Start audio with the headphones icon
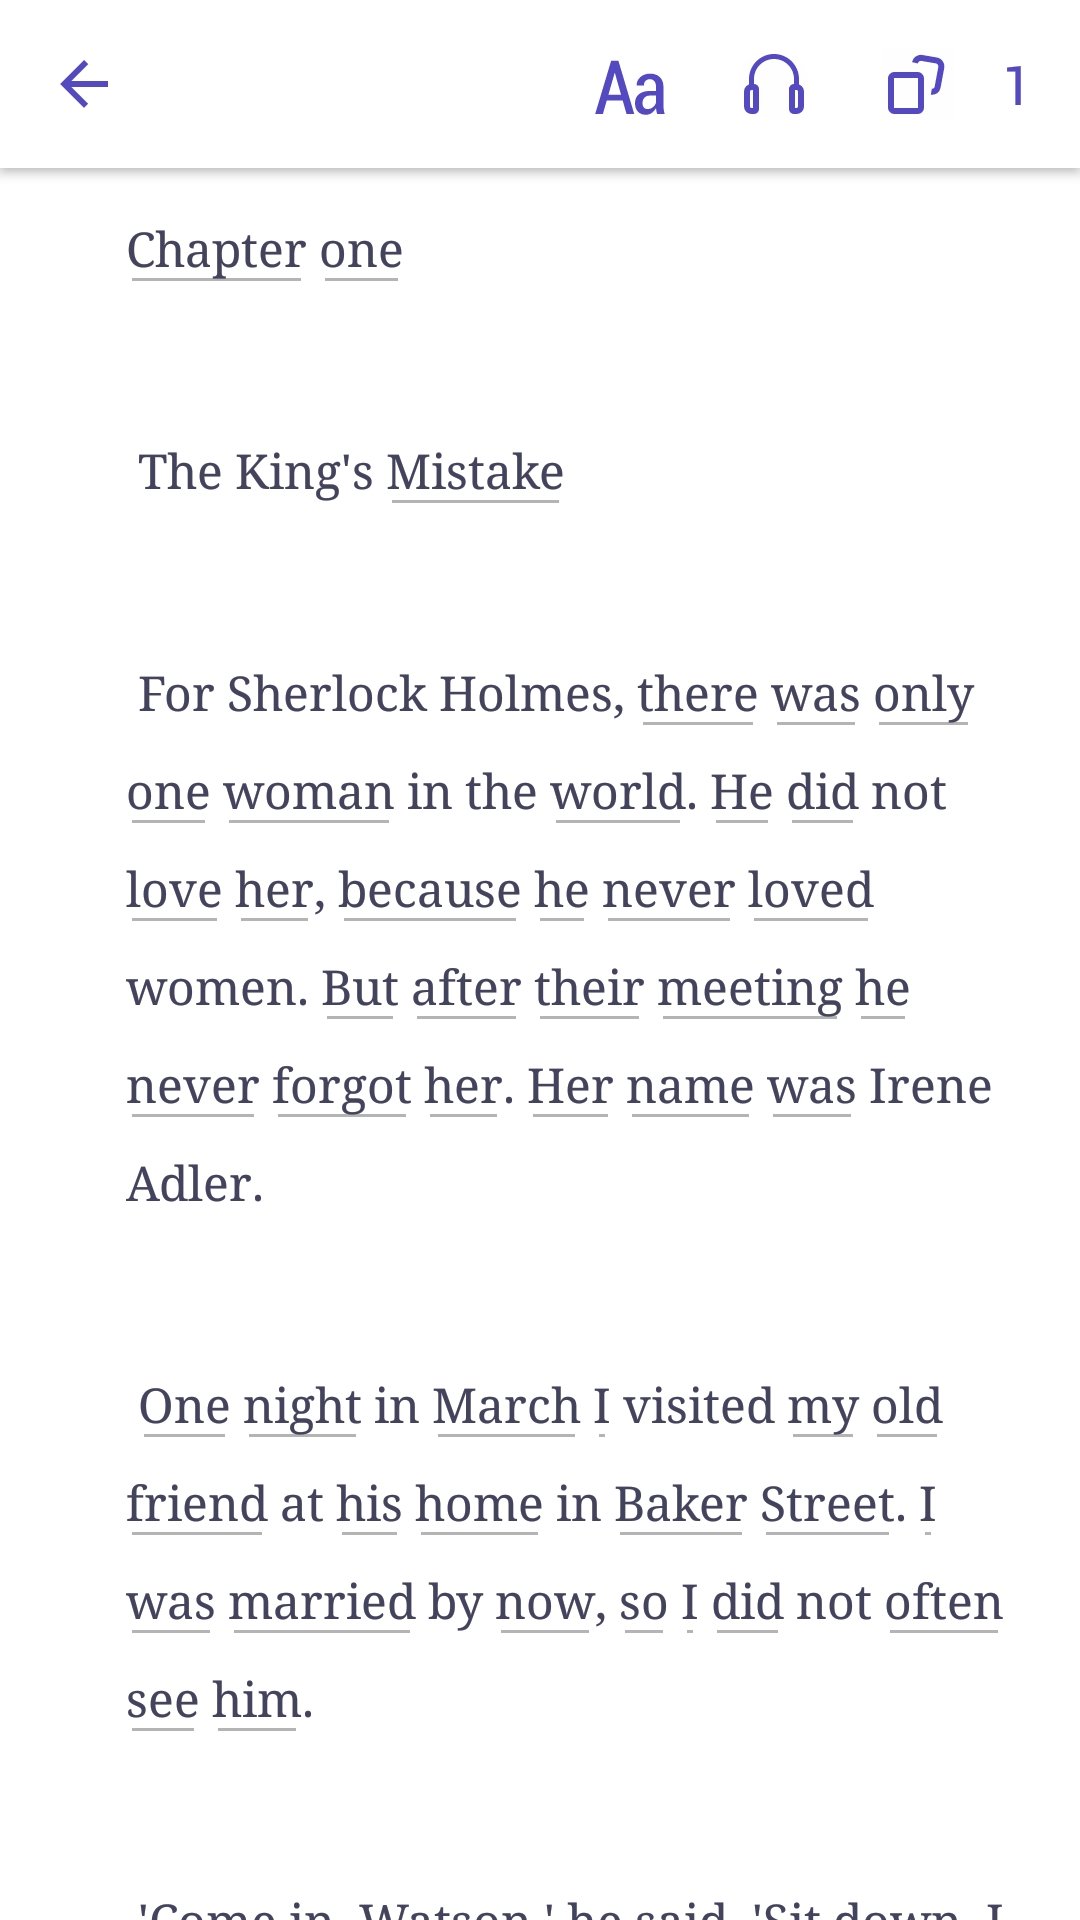Screen dimensions: 1080x1920 tap(774, 85)
